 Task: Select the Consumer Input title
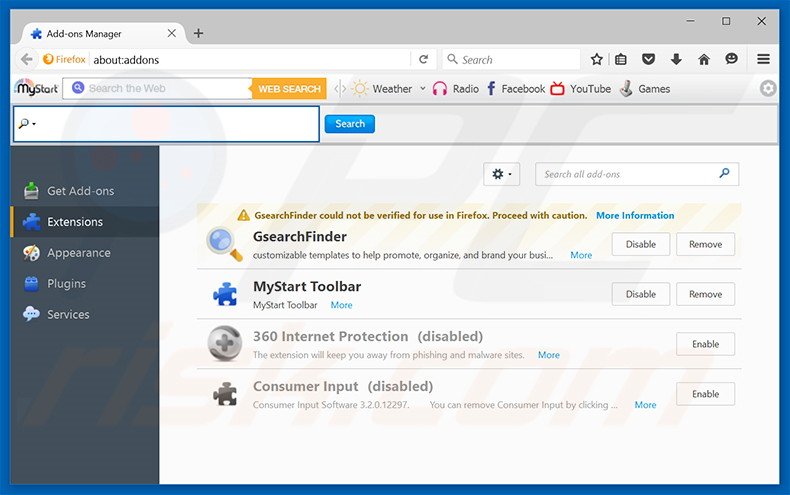pos(305,386)
